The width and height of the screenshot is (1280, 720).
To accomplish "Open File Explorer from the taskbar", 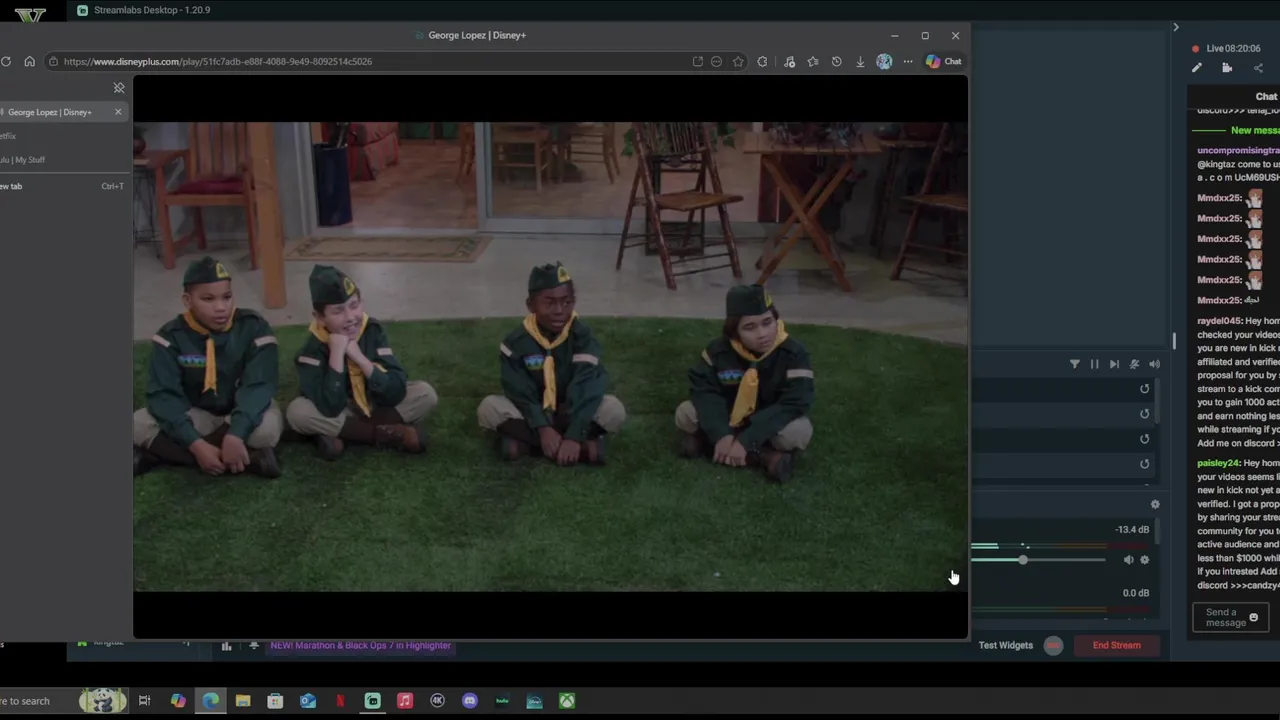I will coord(243,701).
